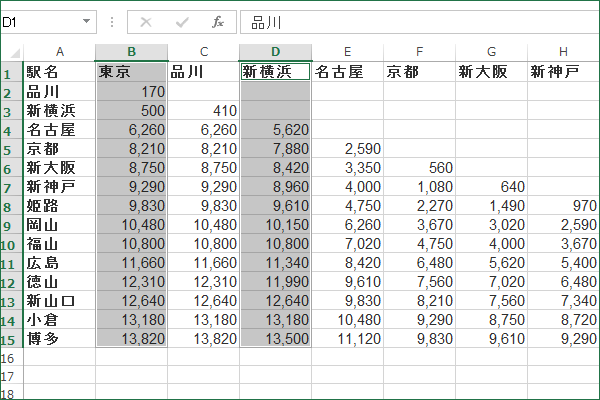Select column F header
Viewport: 600px width, 400px height.
[x=419, y=52]
